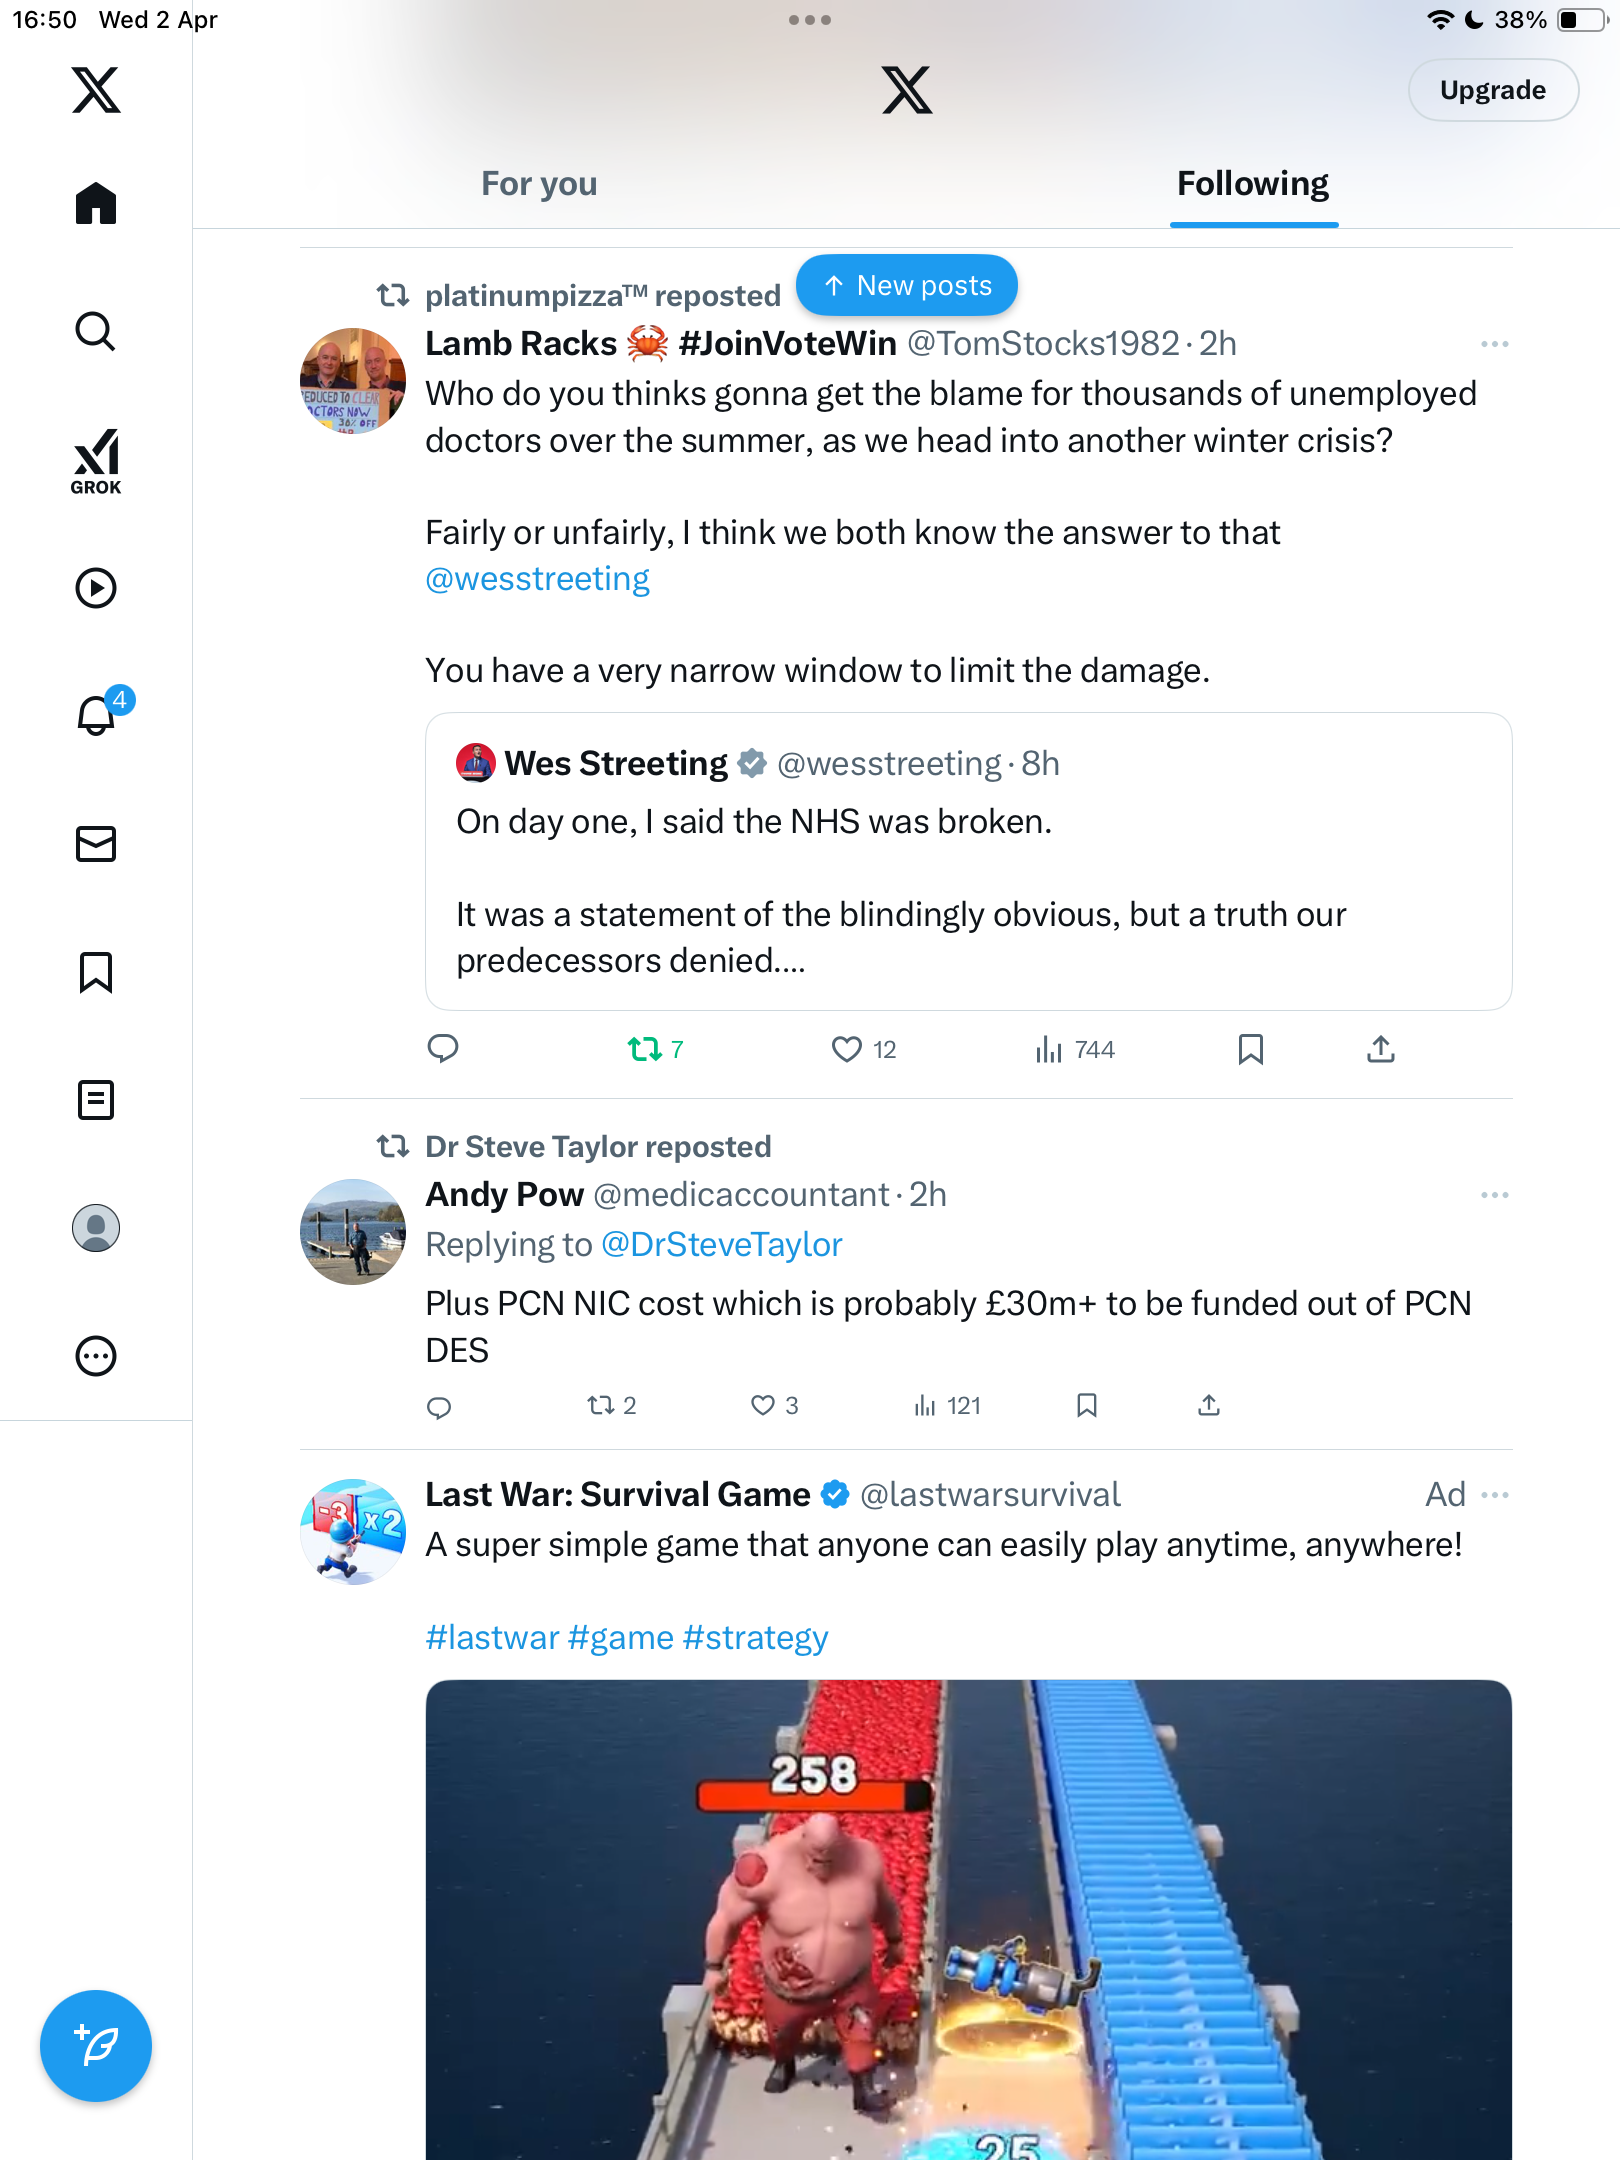
Task: Switch to the For you tab
Action: tap(539, 184)
